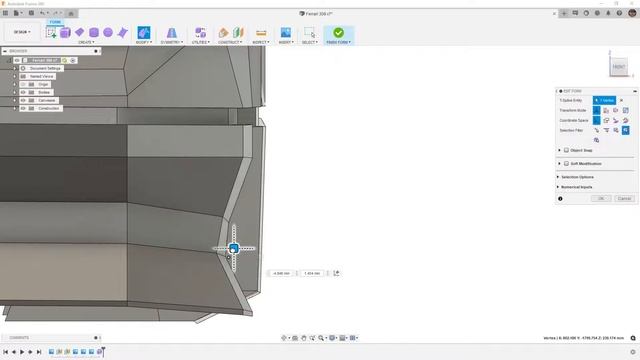Open the Utilities menu

tap(200, 42)
